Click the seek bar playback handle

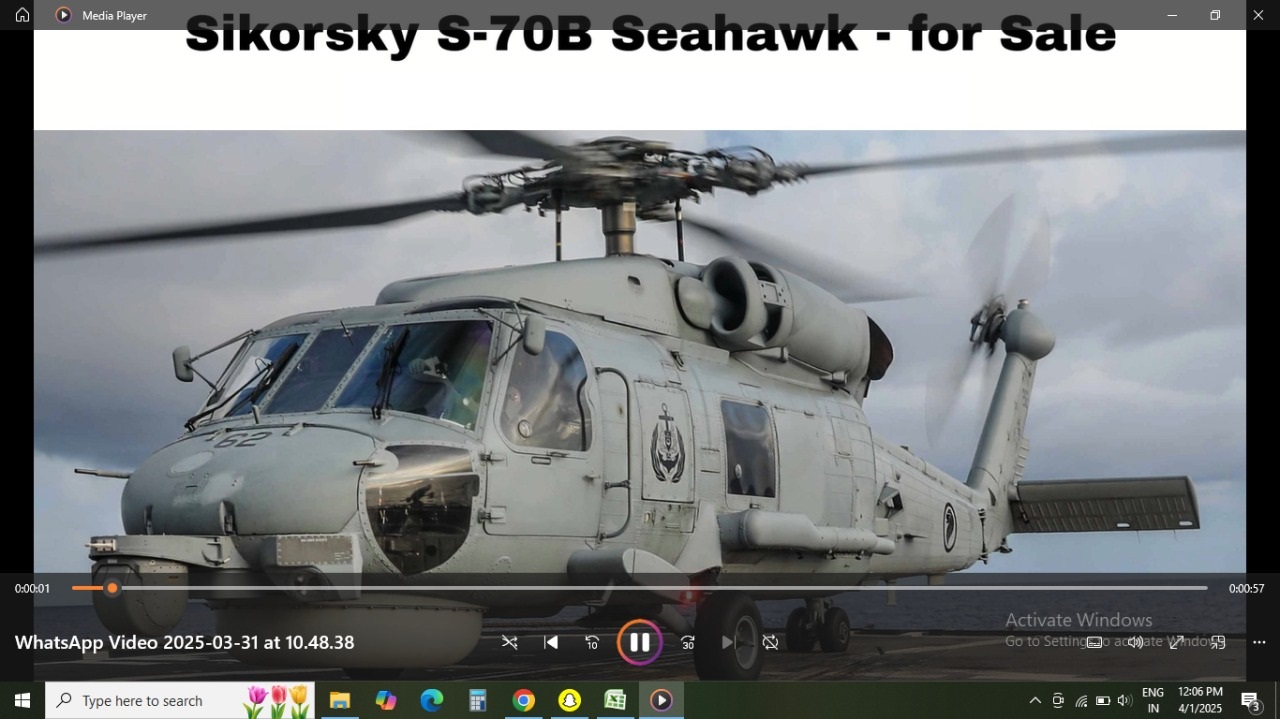coord(112,588)
